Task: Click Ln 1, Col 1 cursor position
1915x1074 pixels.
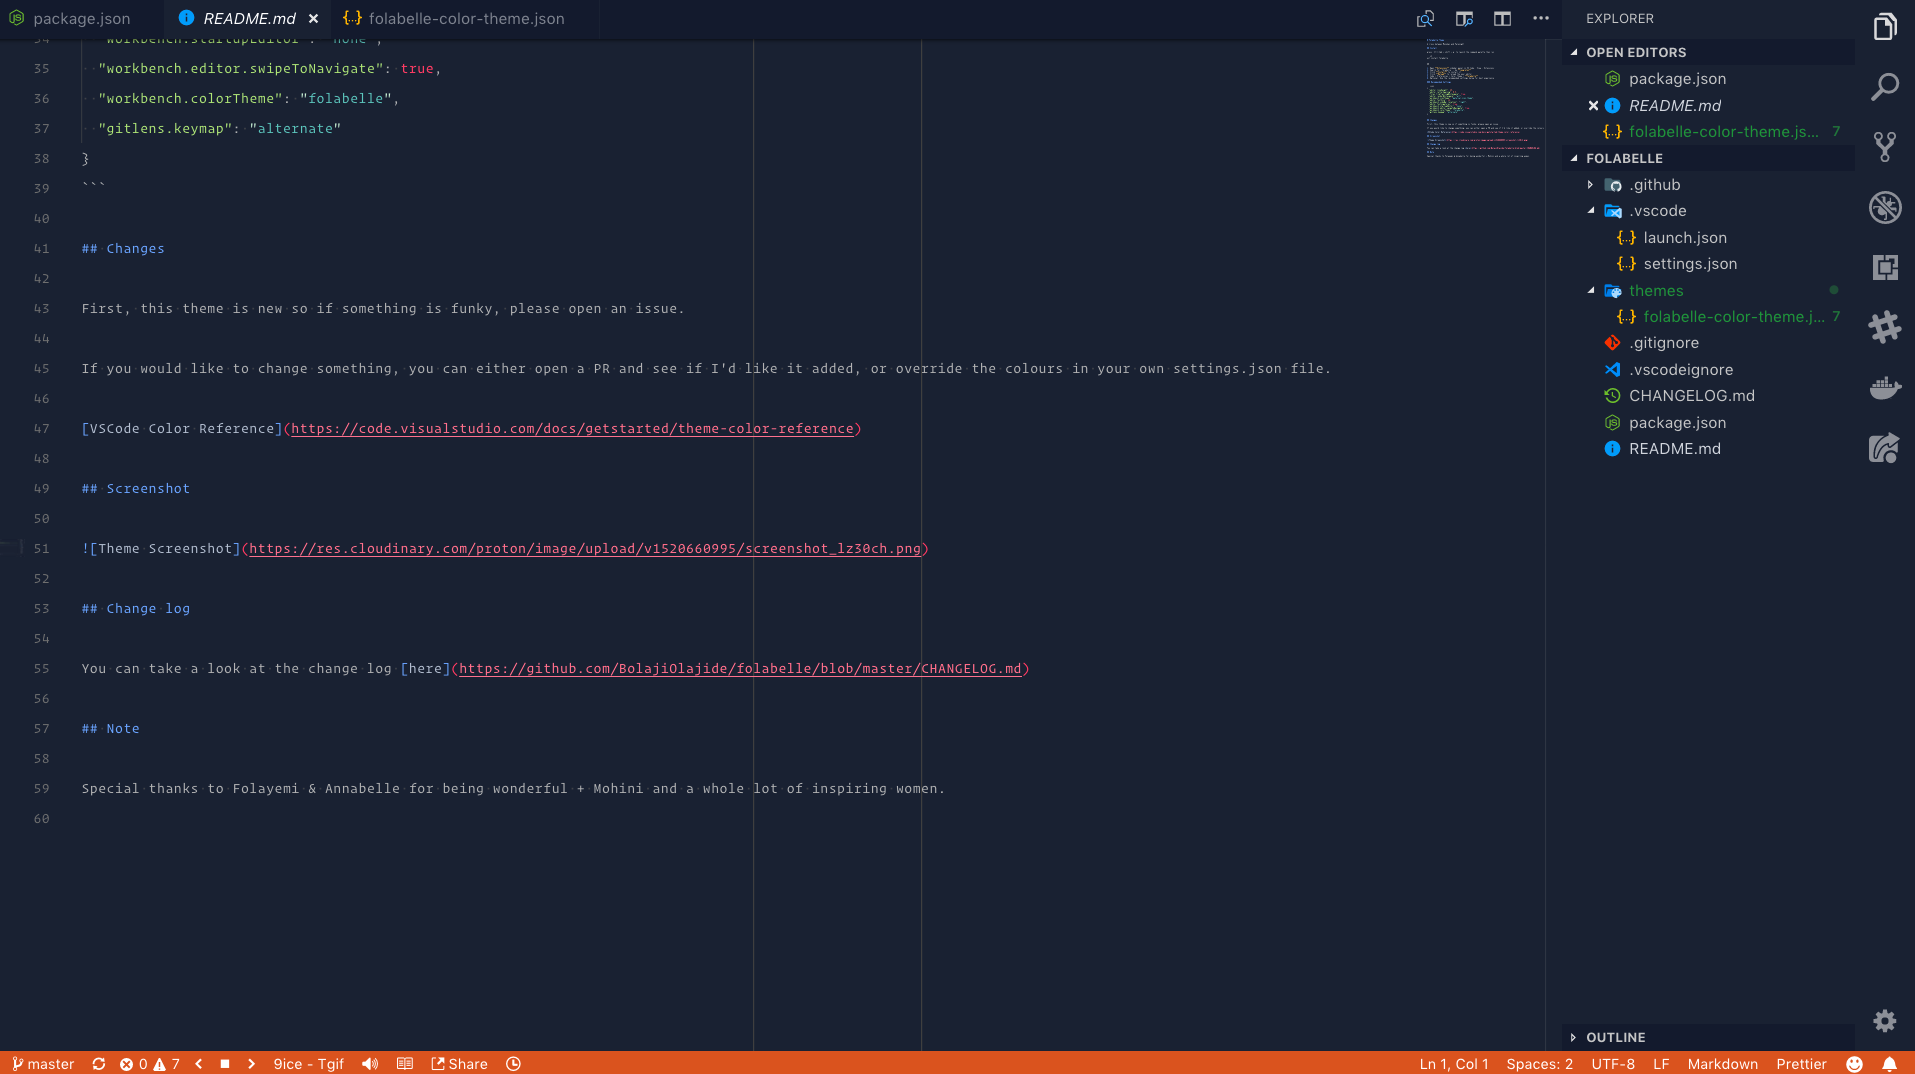Action: (x=1454, y=1064)
